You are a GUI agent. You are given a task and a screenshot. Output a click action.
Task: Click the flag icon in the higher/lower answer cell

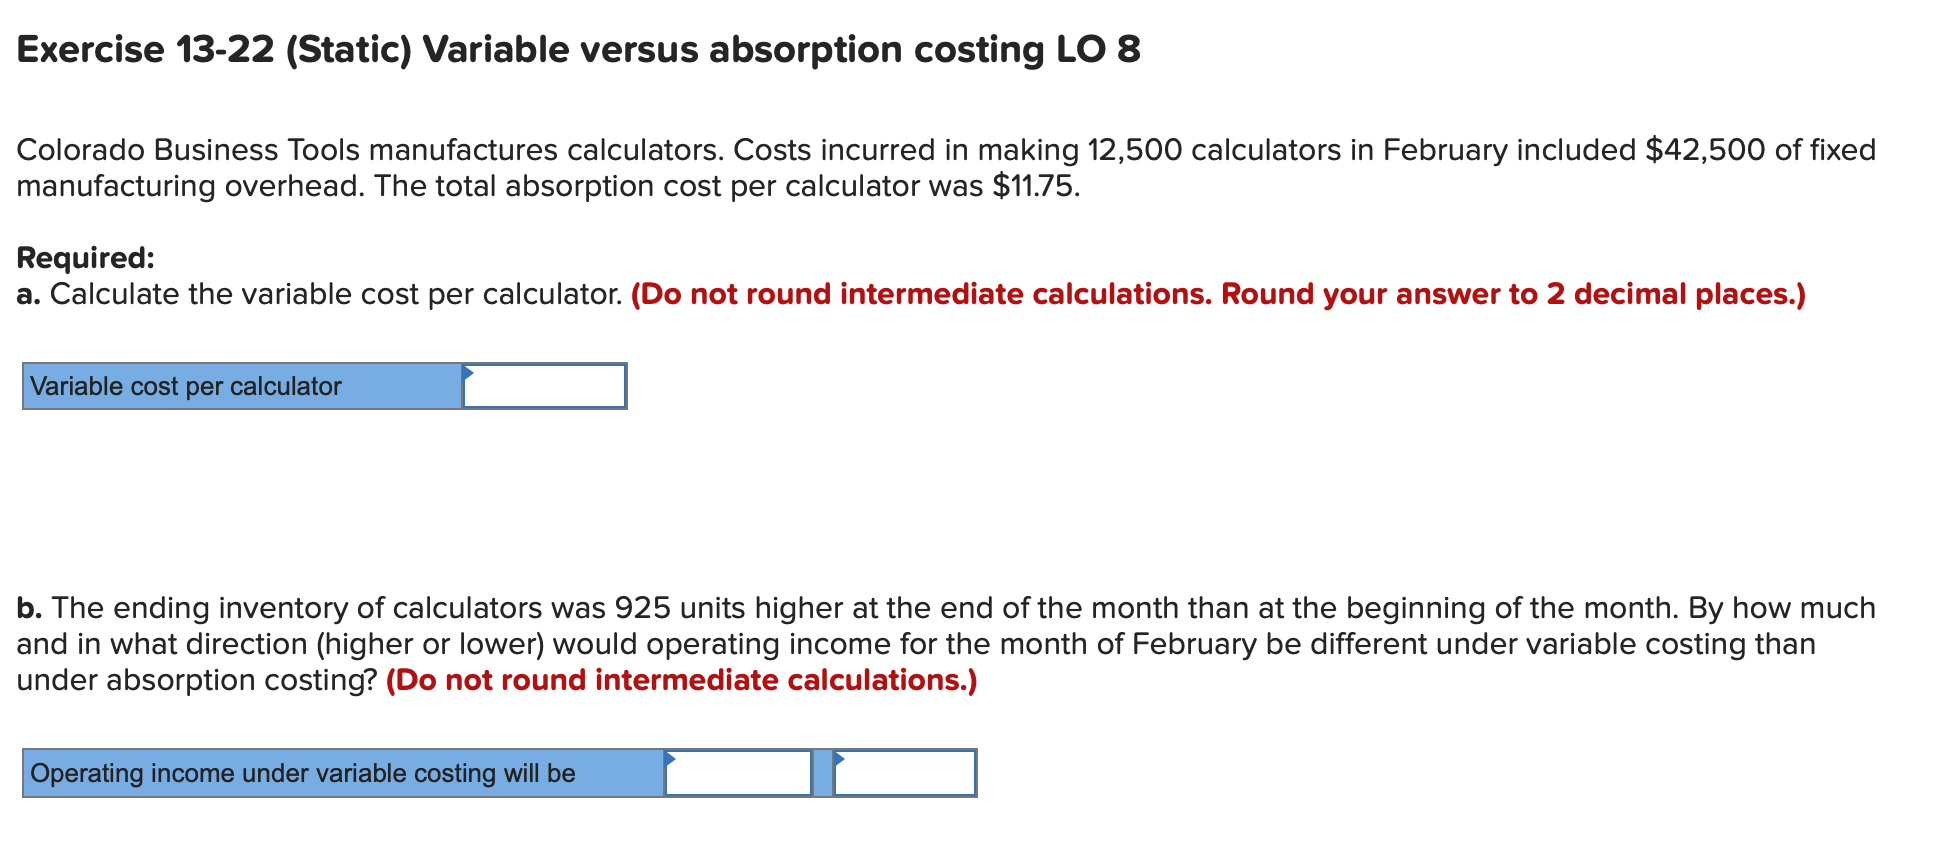point(840,760)
